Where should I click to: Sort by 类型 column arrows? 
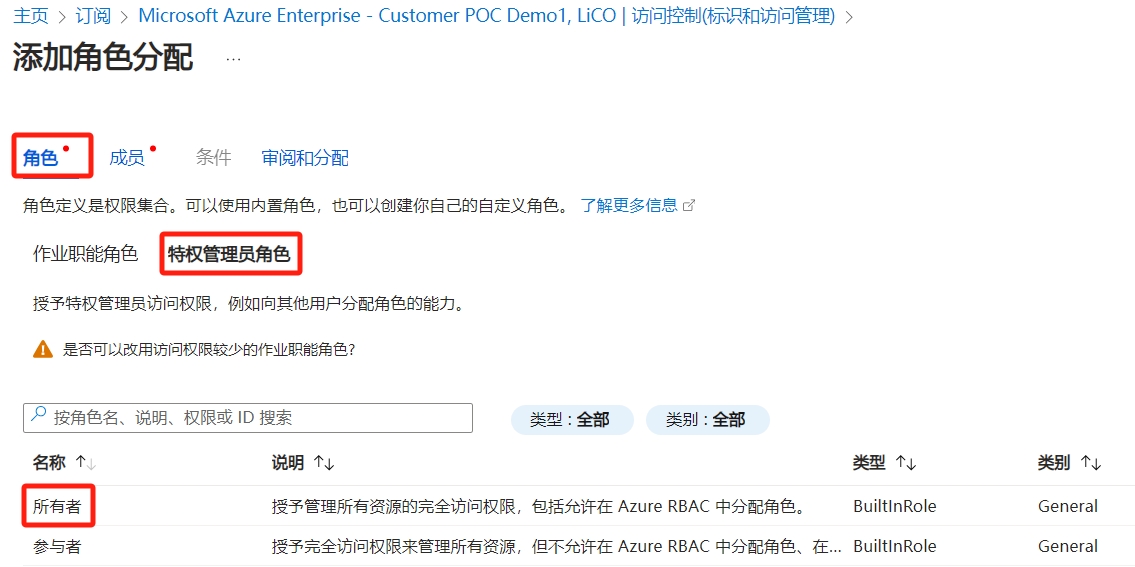point(906,463)
